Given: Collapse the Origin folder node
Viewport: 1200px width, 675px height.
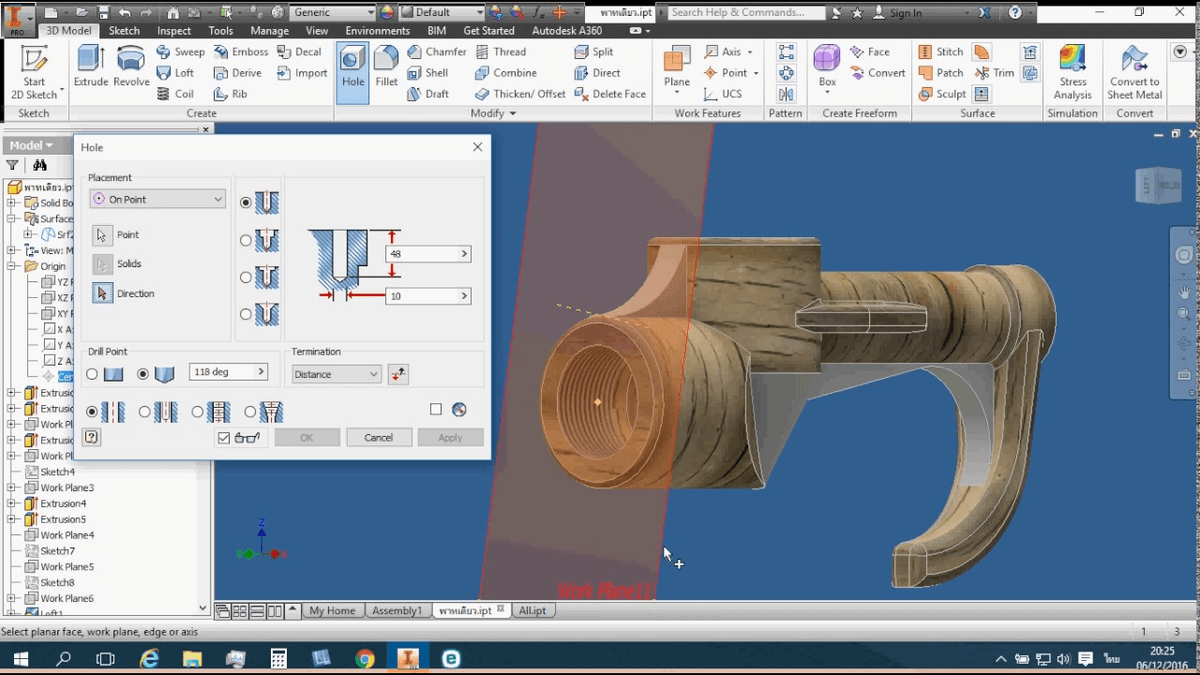Looking at the screenshot, I should coord(12,266).
